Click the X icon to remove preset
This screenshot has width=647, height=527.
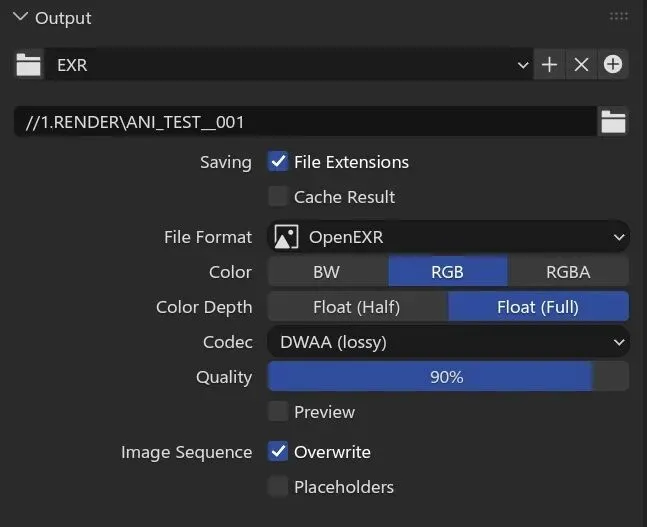[x=581, y=66]
